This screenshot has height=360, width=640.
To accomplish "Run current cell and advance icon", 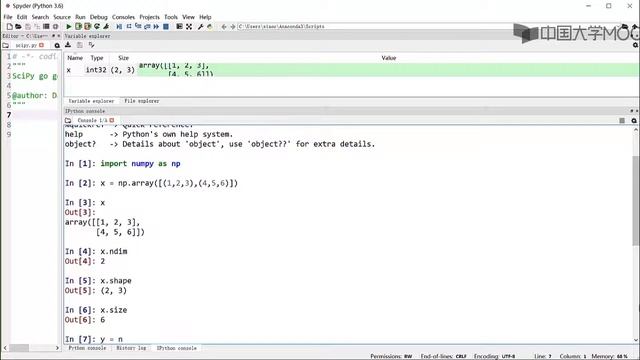I will tap(87, 27).
